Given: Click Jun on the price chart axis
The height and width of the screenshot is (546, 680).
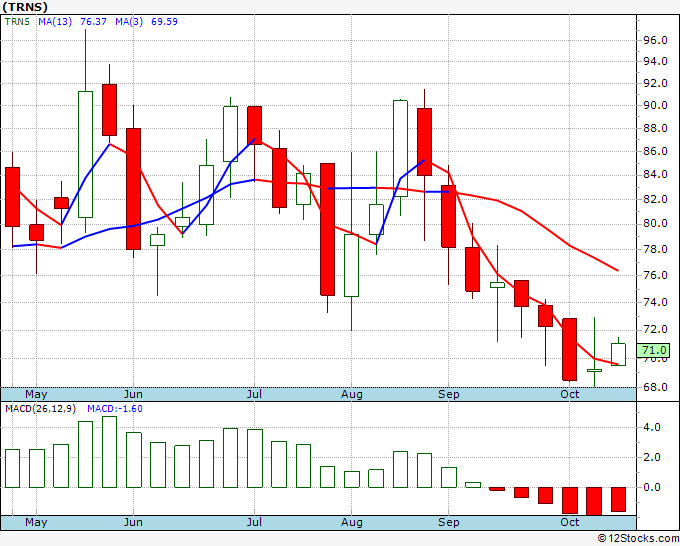Looking at the screenshot, I should 133,394.
